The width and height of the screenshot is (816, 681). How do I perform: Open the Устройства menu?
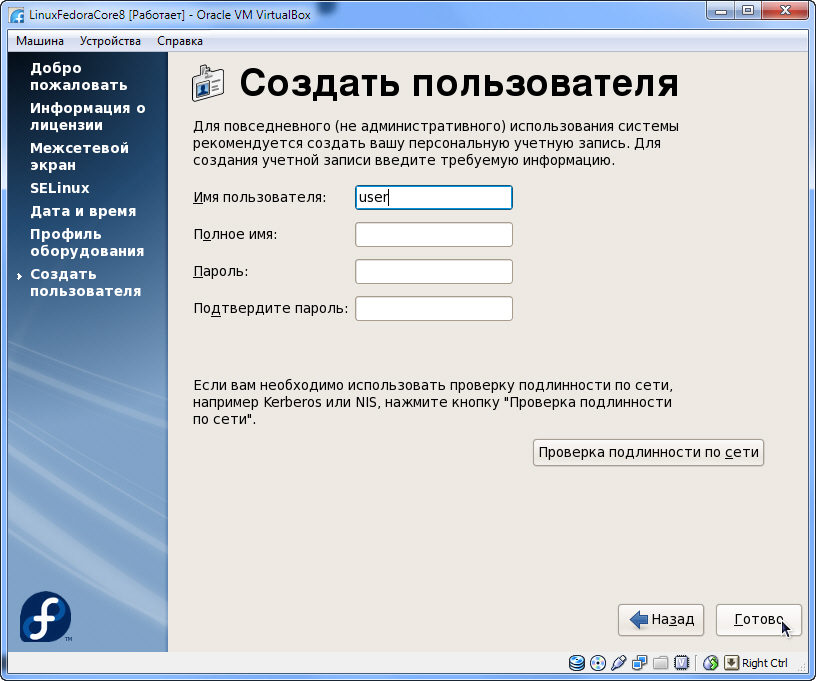(110, 41)
